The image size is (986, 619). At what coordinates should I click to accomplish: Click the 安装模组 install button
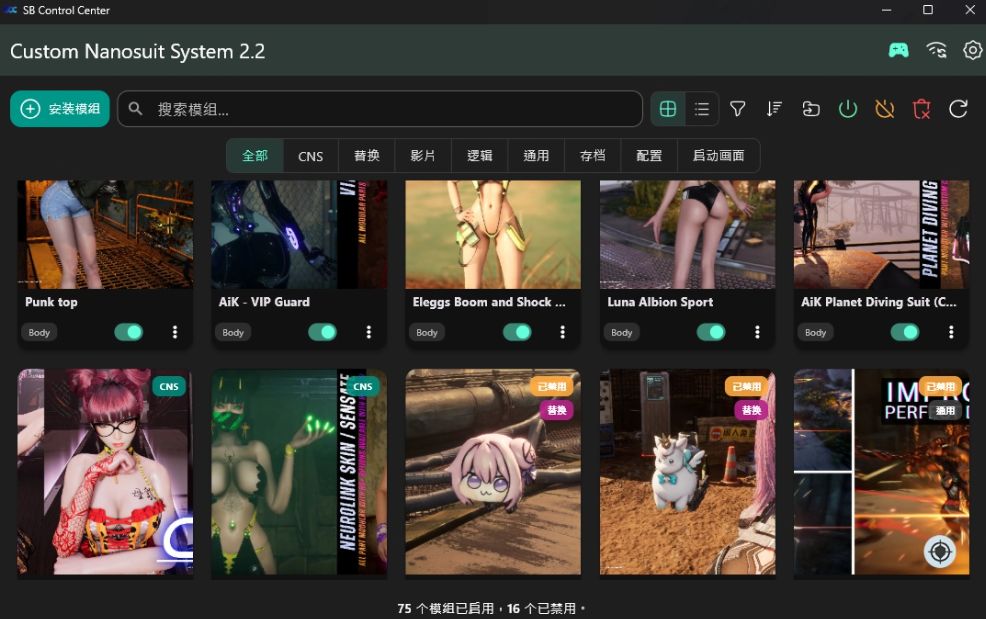pyautogui.click(x=60, y=109)
